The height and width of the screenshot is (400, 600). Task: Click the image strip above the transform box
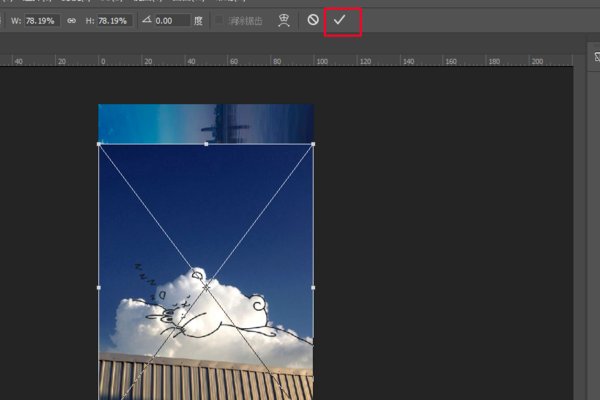point(205,123)
